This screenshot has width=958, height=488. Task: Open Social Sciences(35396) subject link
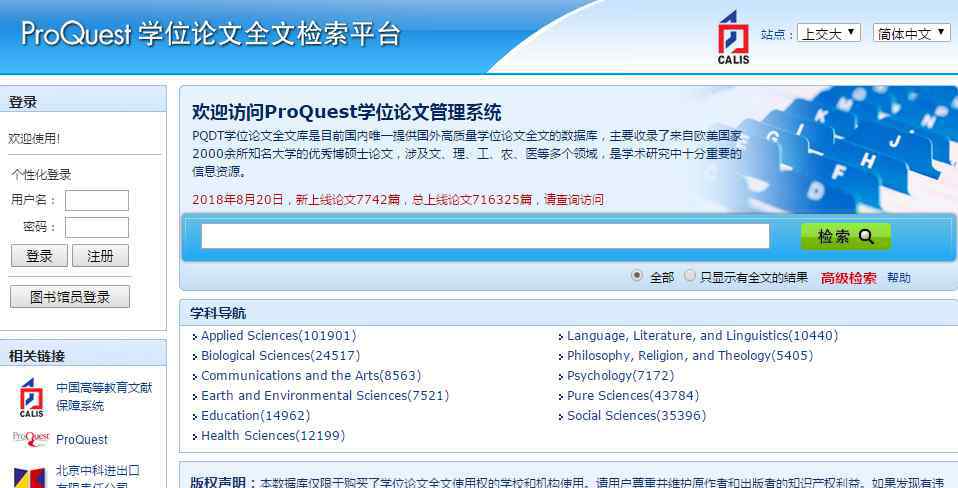(636, 416)
